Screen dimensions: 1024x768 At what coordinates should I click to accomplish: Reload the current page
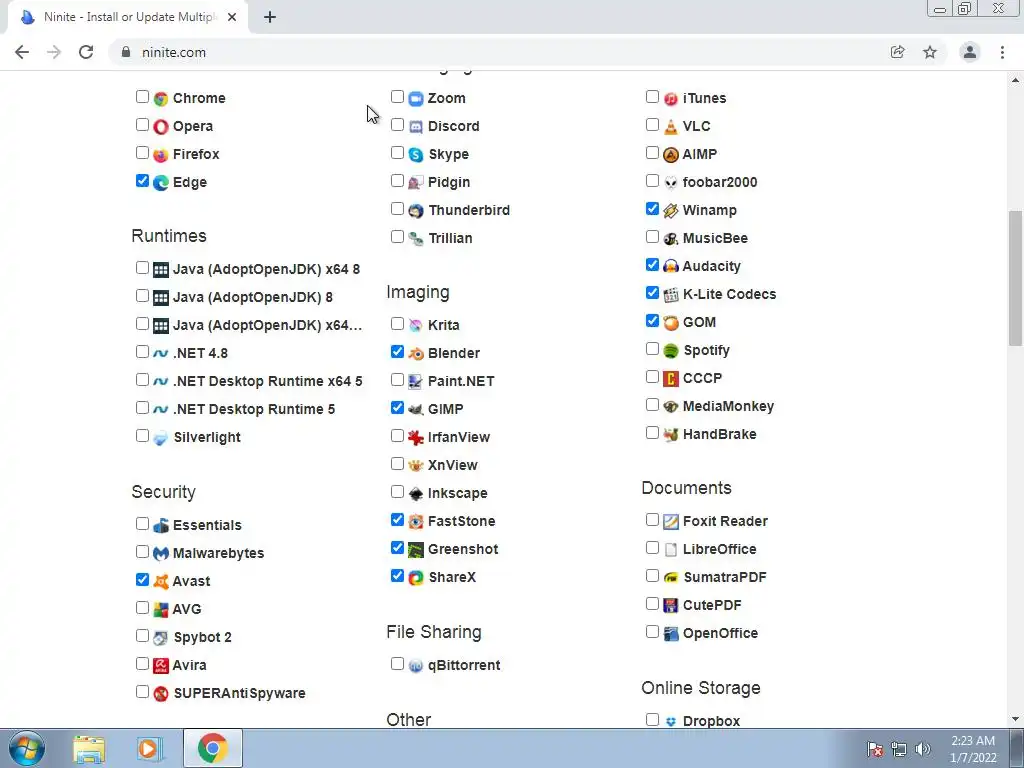point(86,52)
